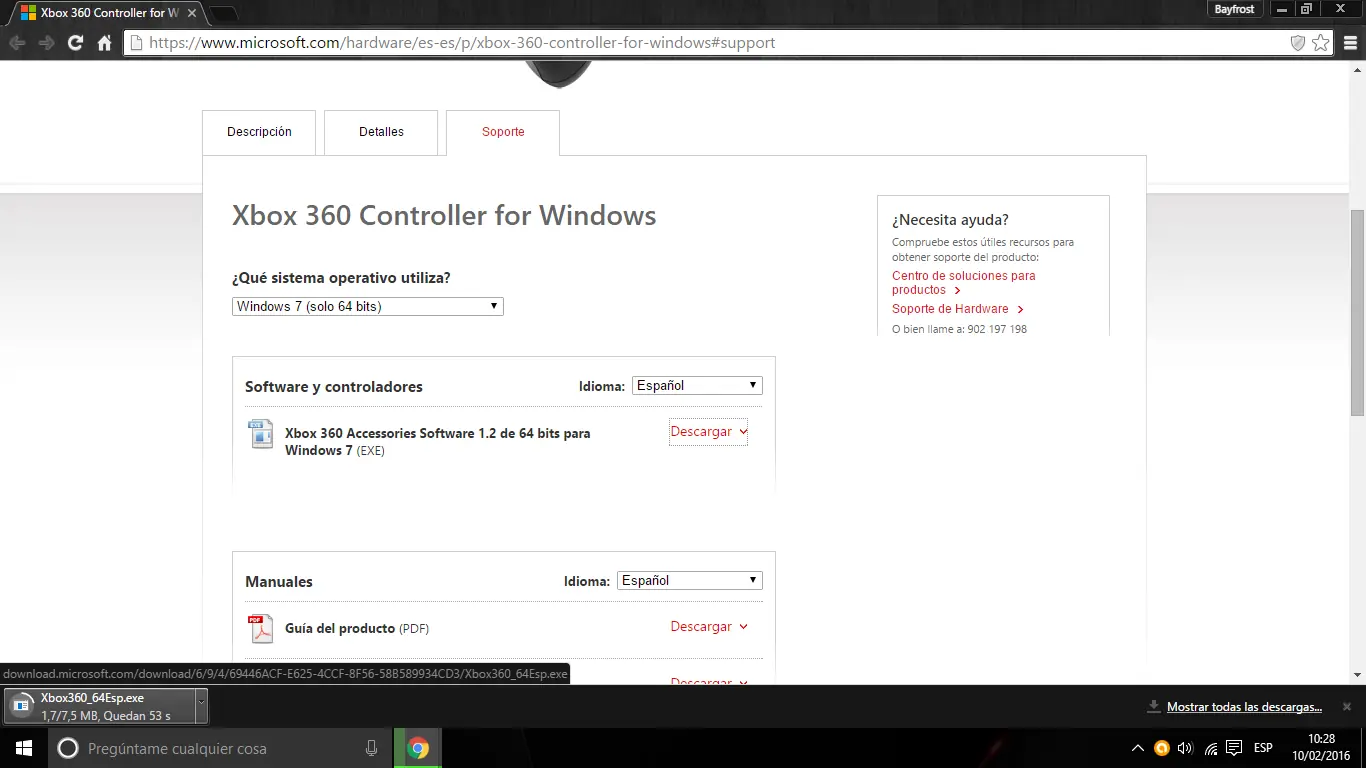Click Mostrar todas las descargas
This screenshot has height=768, width=1366.
tap(1244, 707)
